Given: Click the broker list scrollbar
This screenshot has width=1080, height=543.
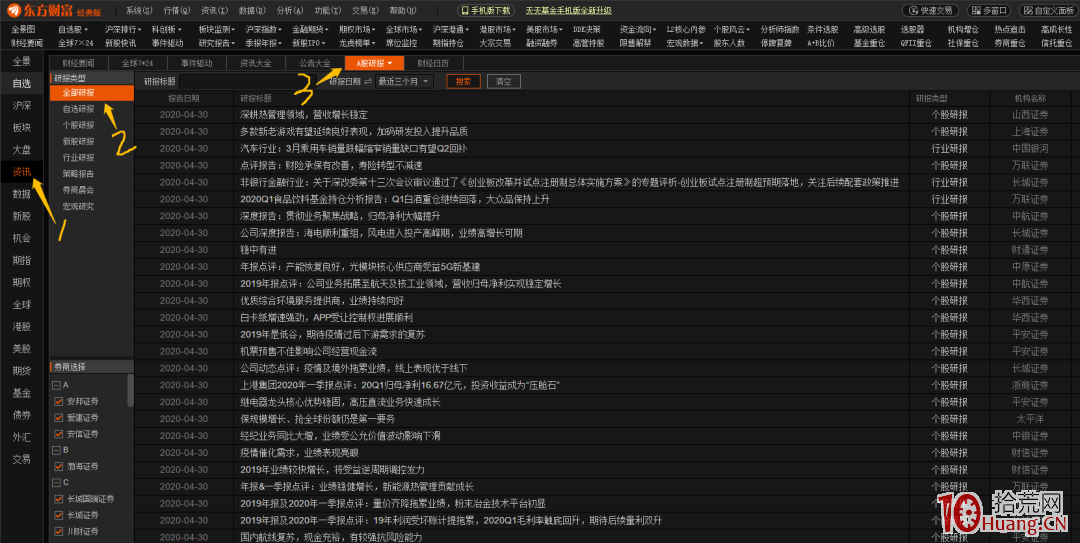Looking at the screenshot, I should tap(131, 390).
